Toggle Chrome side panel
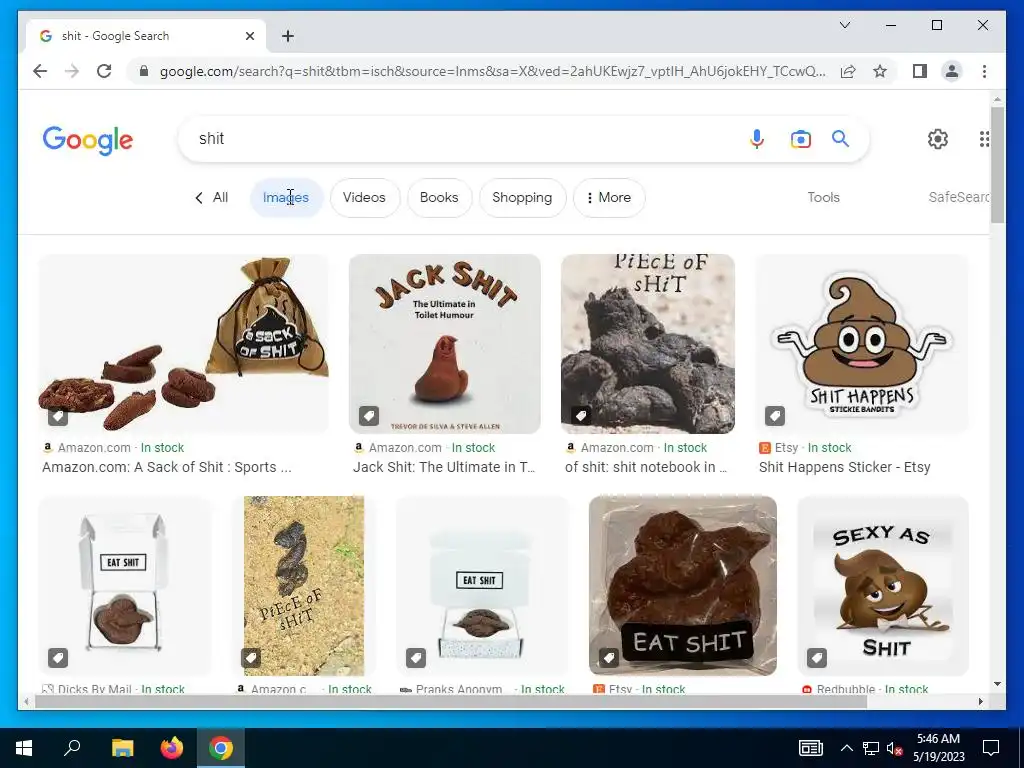The width and height of the screenshot is (1024, 768). 920,71
